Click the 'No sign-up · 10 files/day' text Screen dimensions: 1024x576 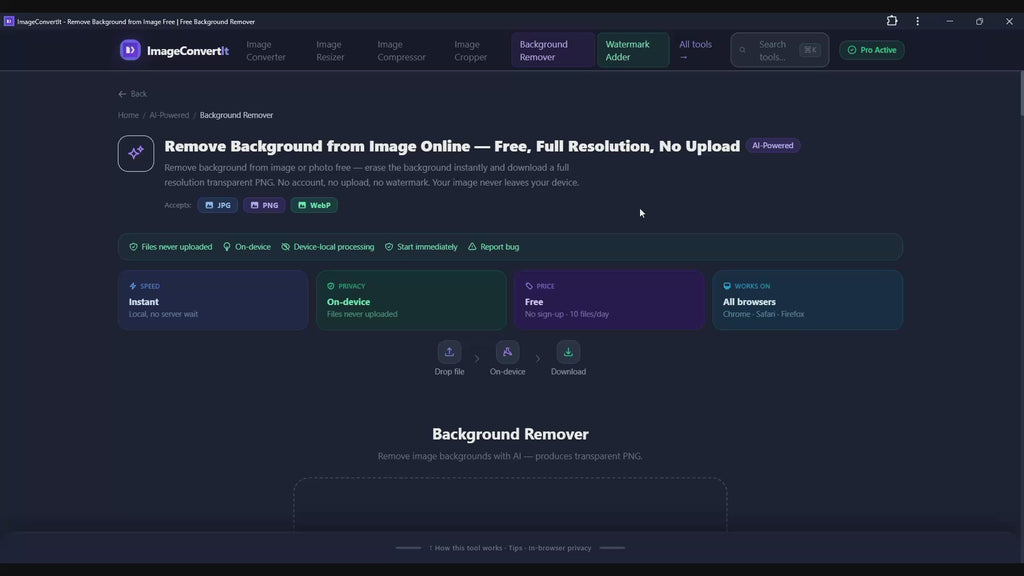coord(567,314)
